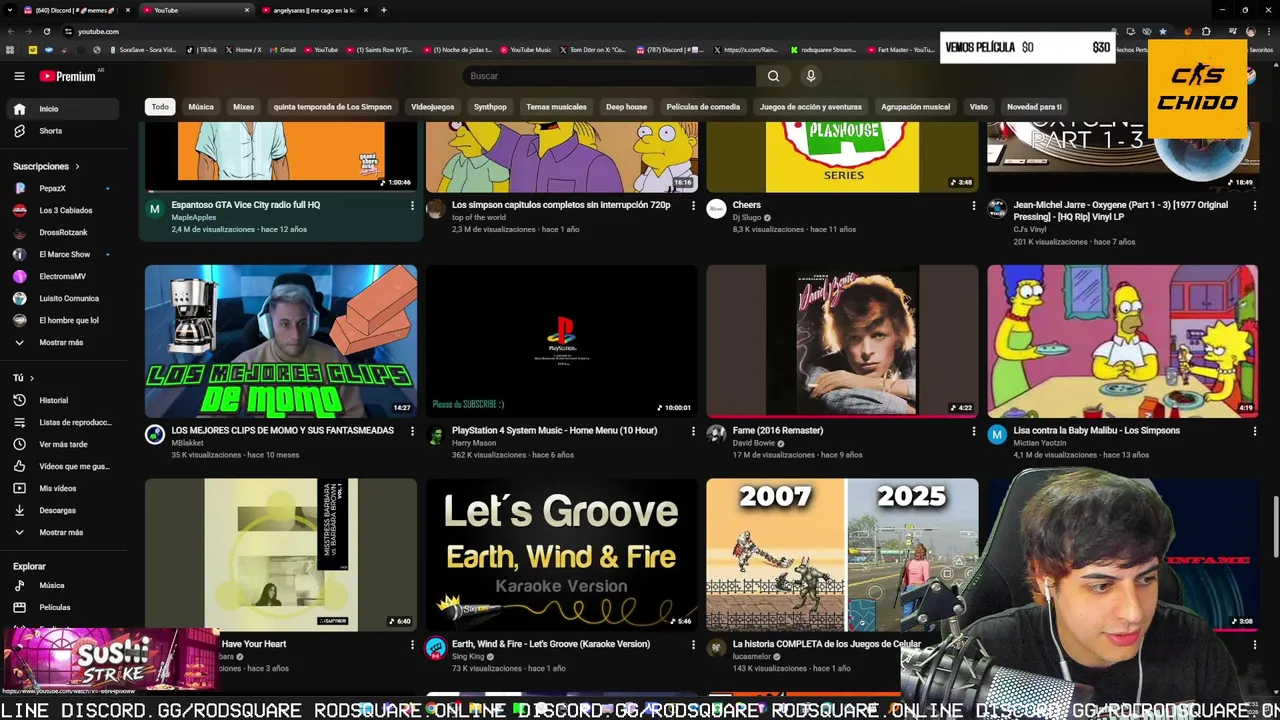Open options menu for LOS MEJORES CLIPS DE MOMO

coord(412,431)
